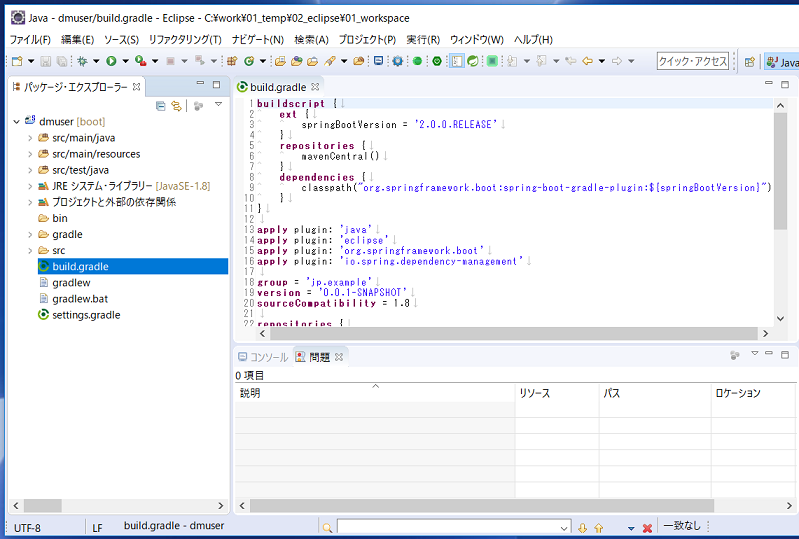Expand the JRE システム・ライブラリー node
799x539 pixels.
click(x=30, y=186)
